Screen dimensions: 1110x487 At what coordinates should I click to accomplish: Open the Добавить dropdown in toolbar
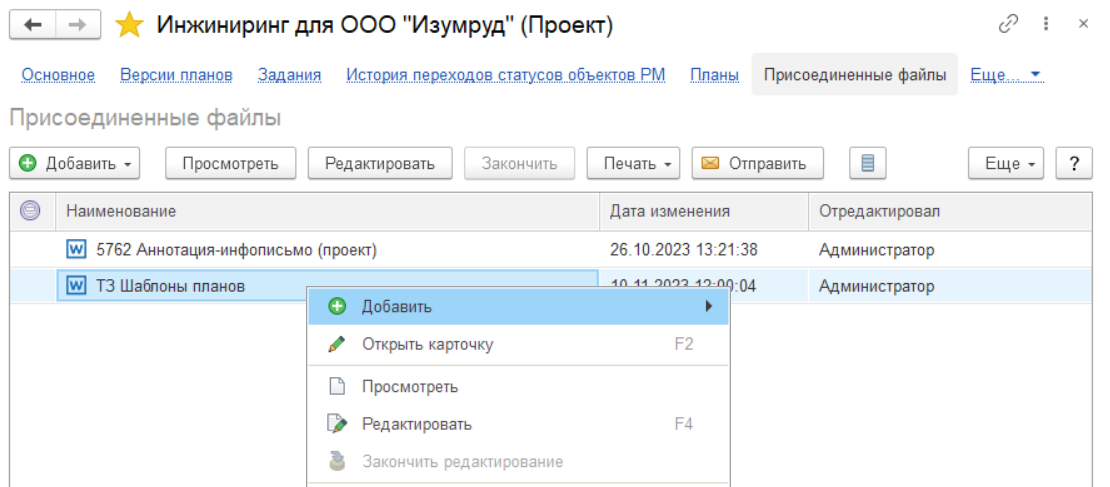tap(75, 163)
